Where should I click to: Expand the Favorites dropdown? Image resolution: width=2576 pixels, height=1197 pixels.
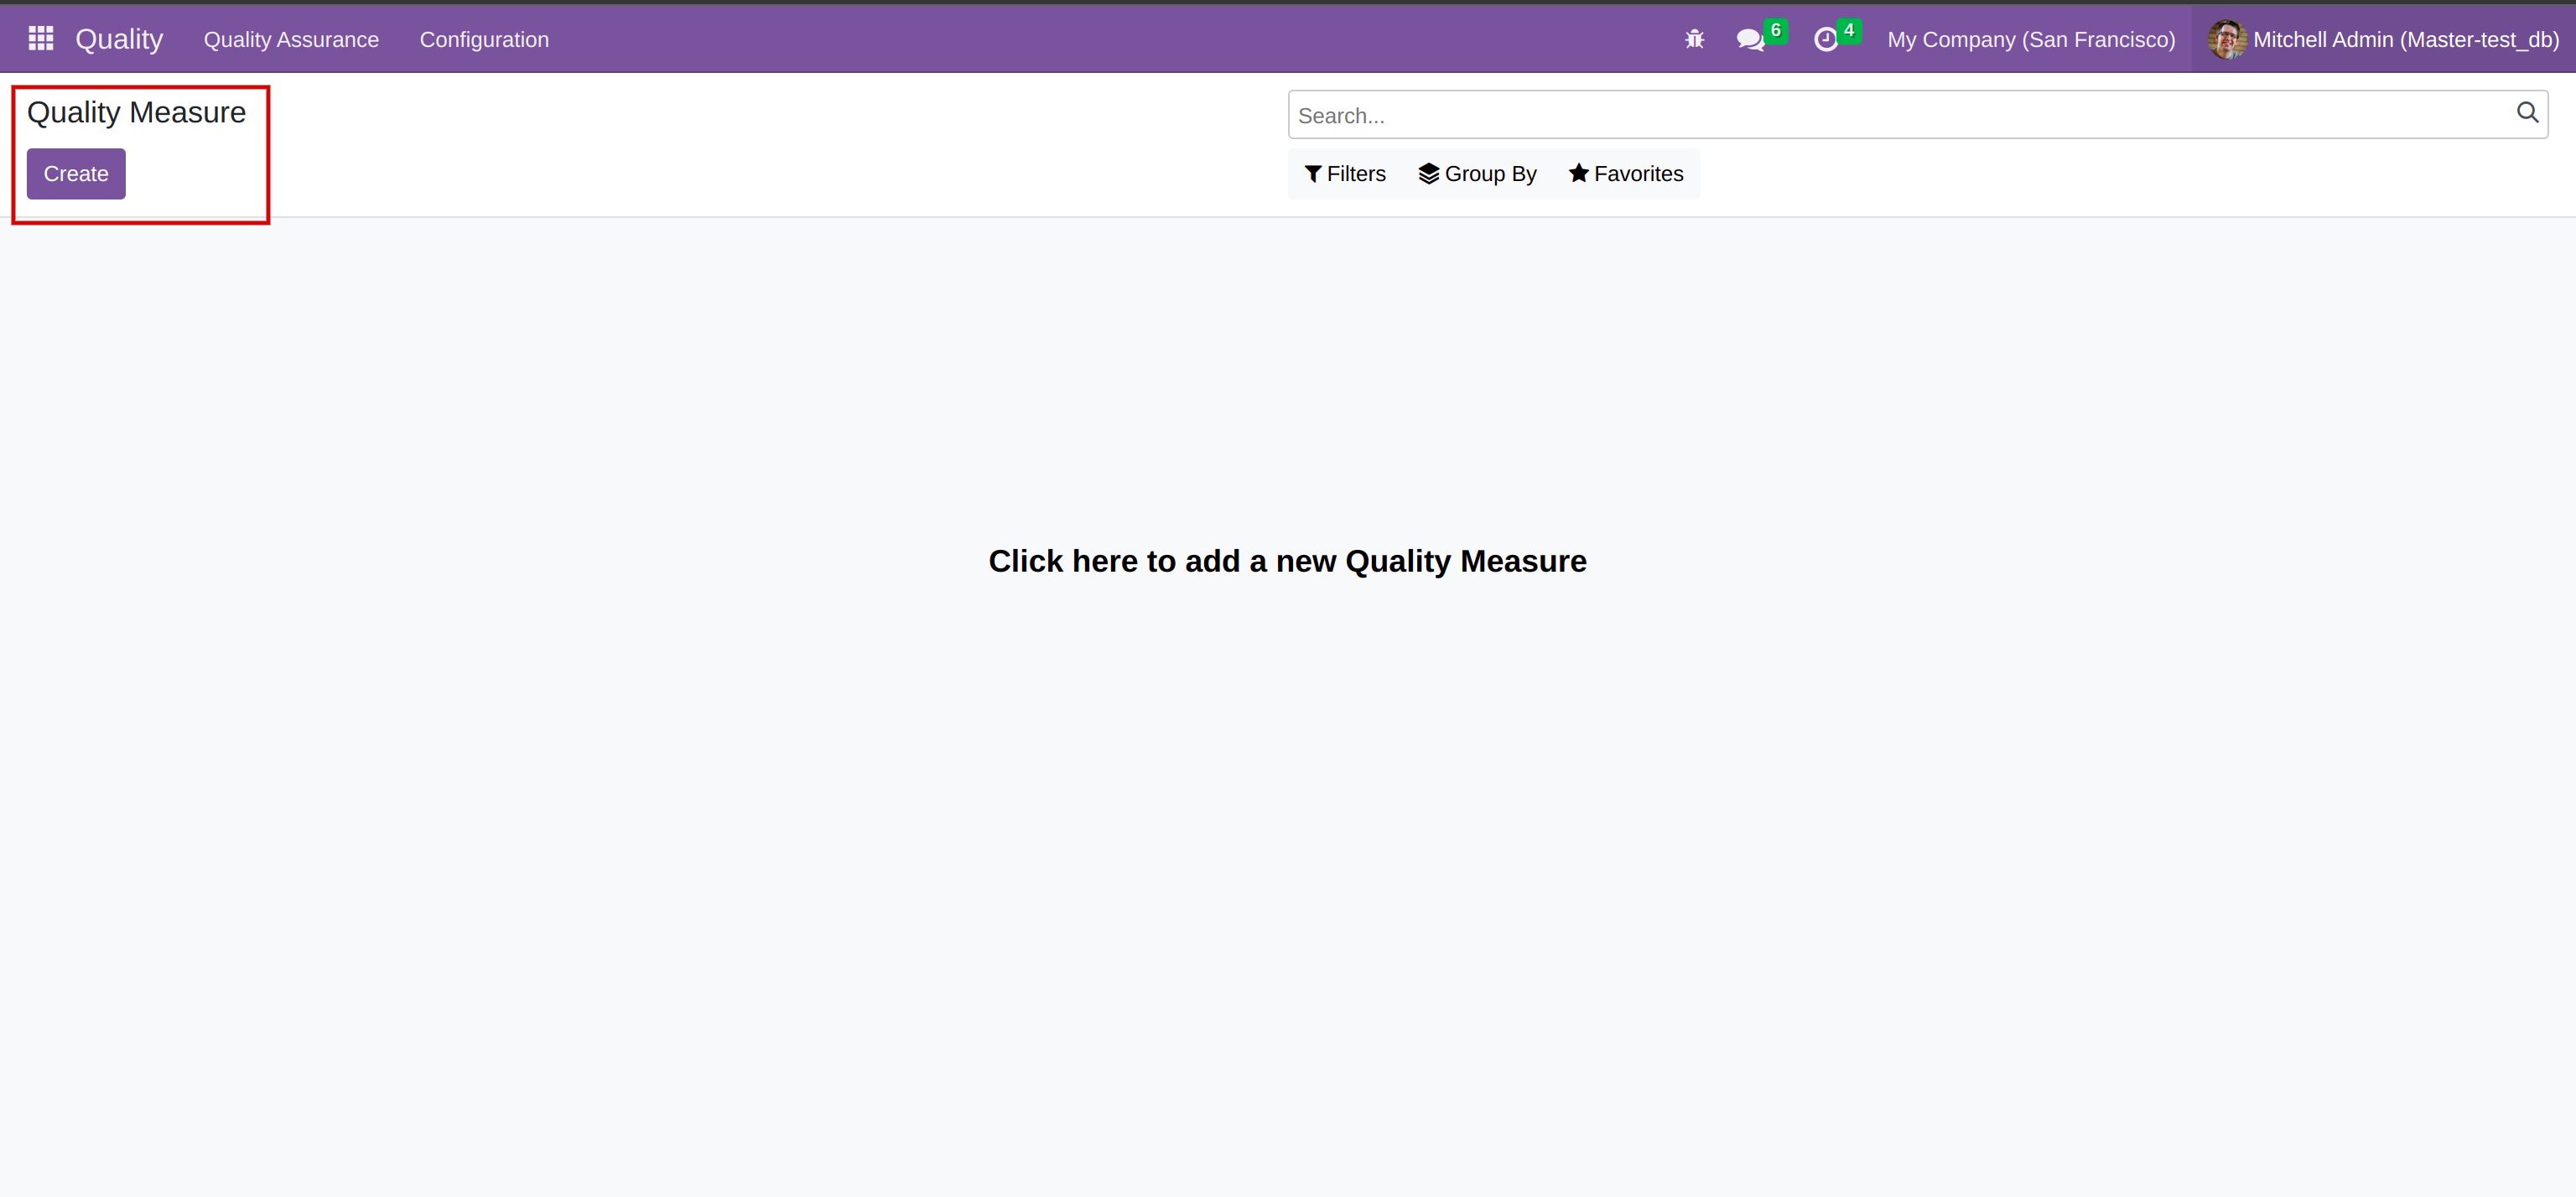(1626, 174)
